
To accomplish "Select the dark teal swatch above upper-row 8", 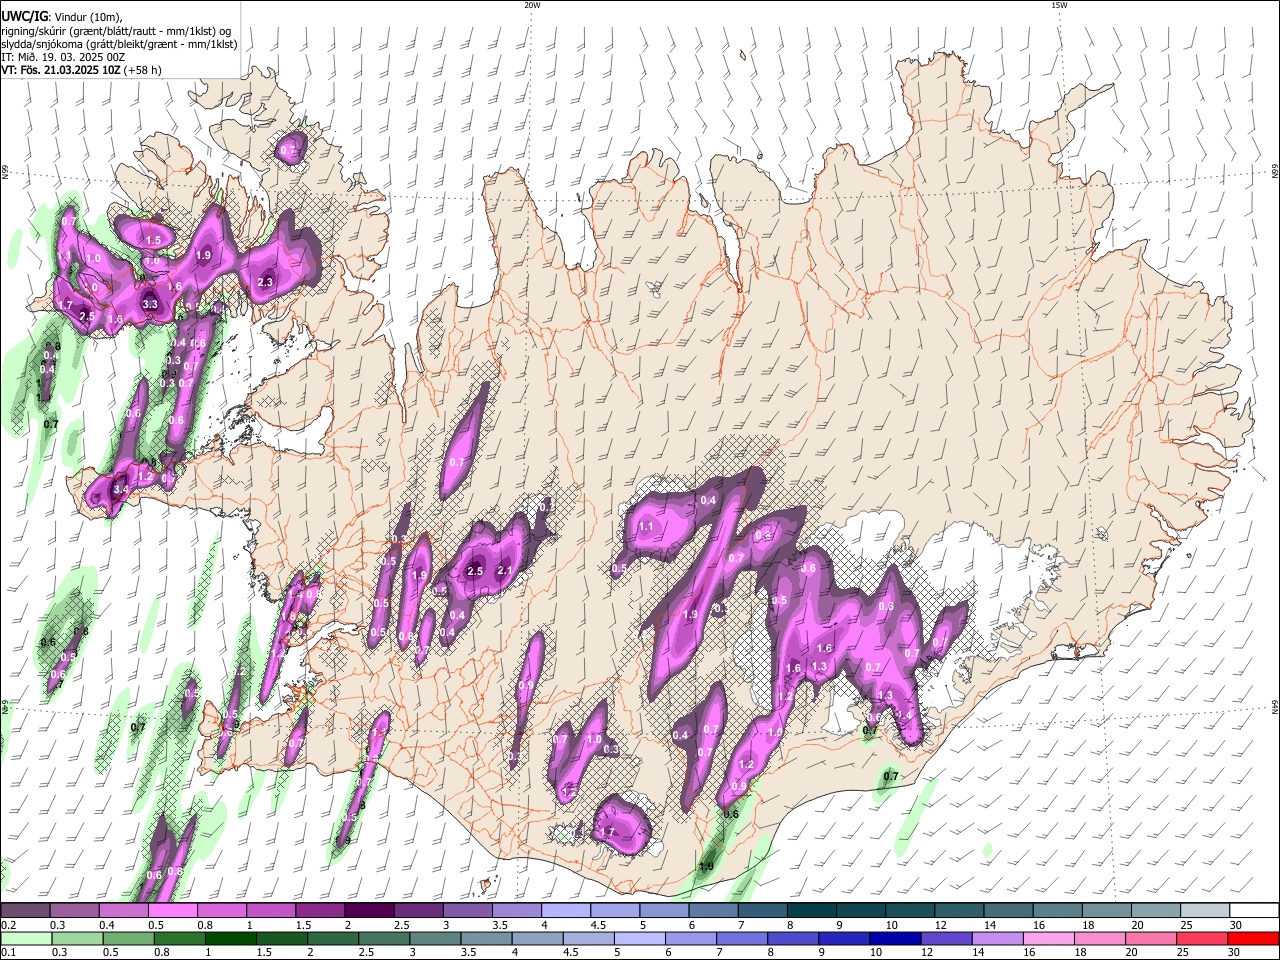I will pos(812,910).
